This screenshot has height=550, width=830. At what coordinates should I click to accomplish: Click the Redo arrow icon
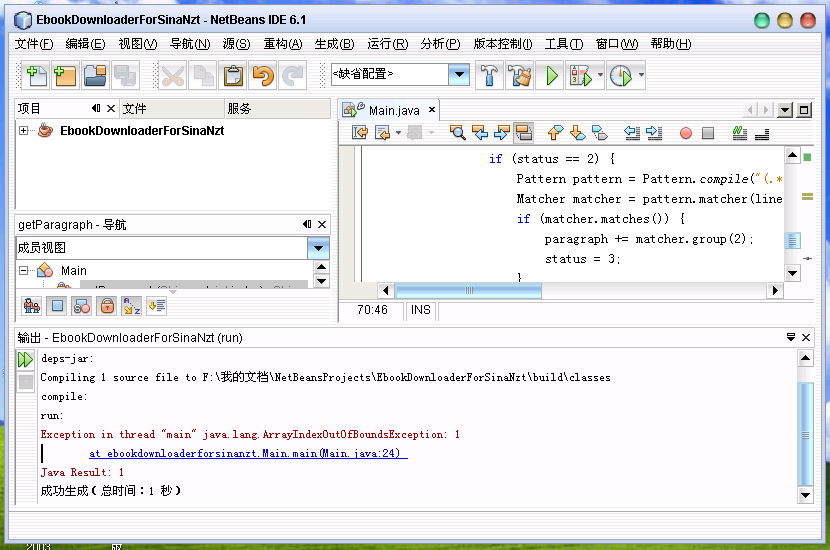click(x=293, y=76)
